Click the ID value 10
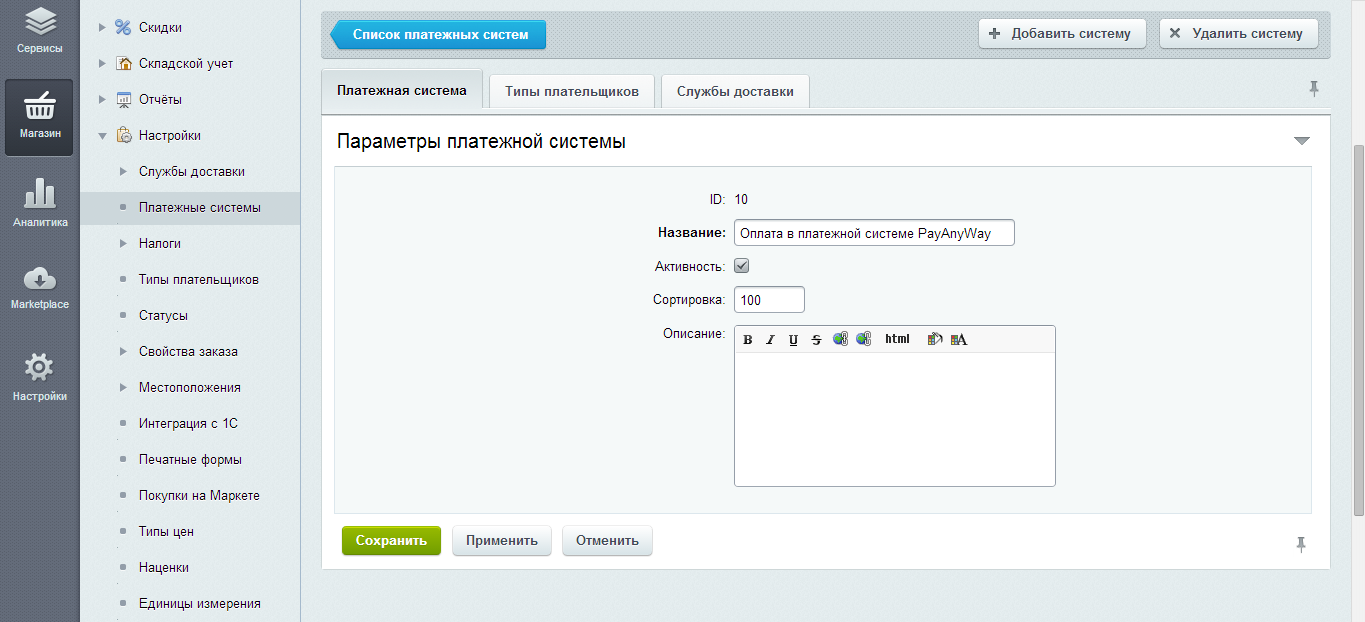1365x622 pixels. point(741,199)
